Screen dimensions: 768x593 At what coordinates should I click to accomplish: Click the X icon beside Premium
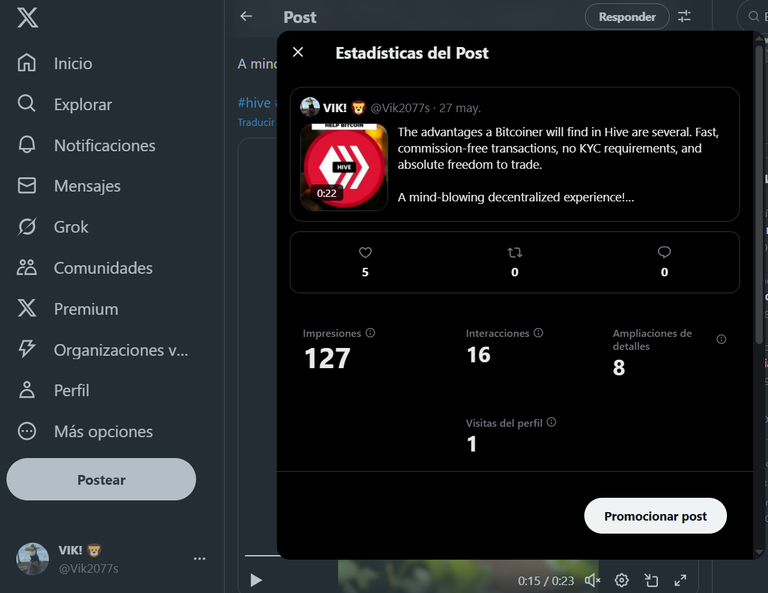point(26,308)
